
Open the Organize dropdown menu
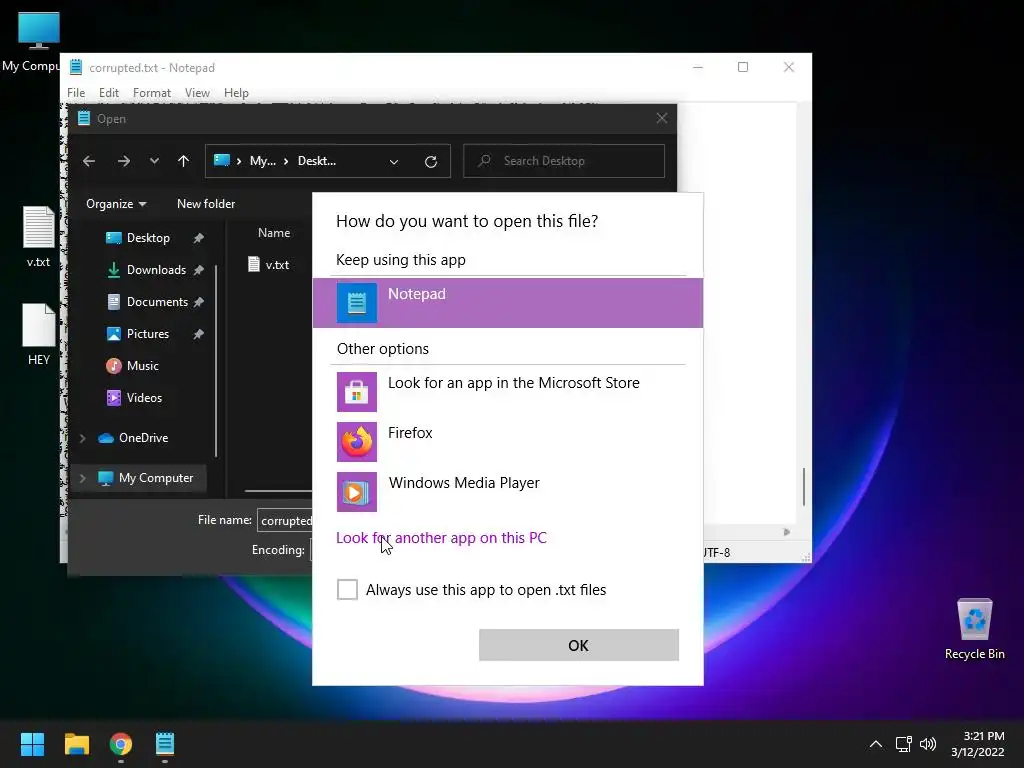tap(116, 204)
